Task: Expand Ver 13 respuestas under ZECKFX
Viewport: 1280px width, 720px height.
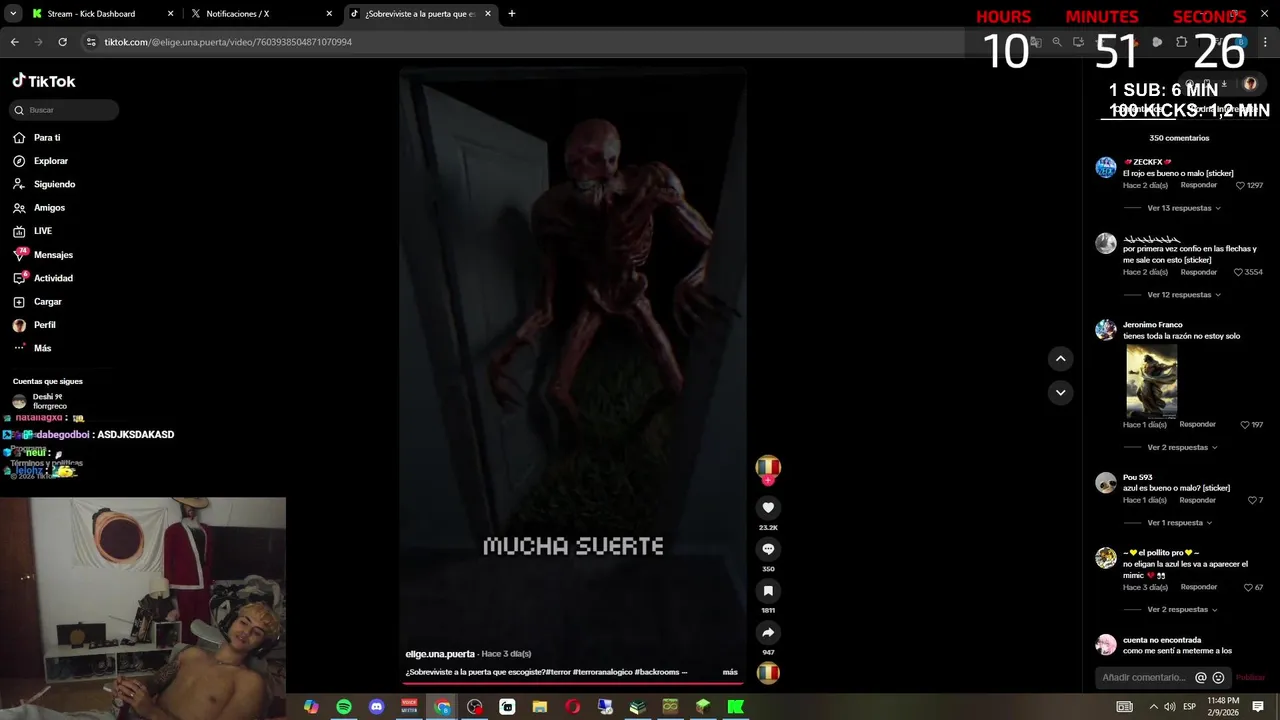Action: [1184, 208]
